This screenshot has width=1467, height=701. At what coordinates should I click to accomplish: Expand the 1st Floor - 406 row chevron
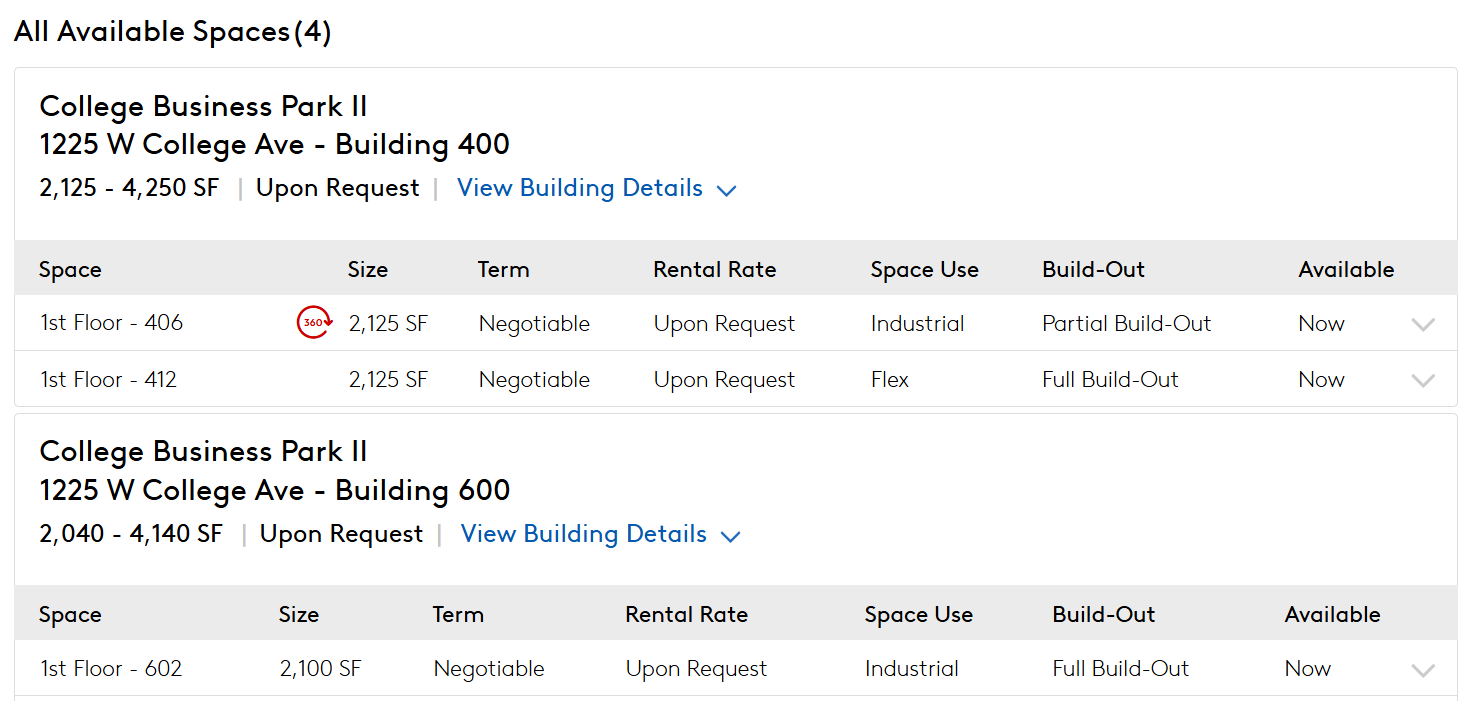[x=1422, y=324]
